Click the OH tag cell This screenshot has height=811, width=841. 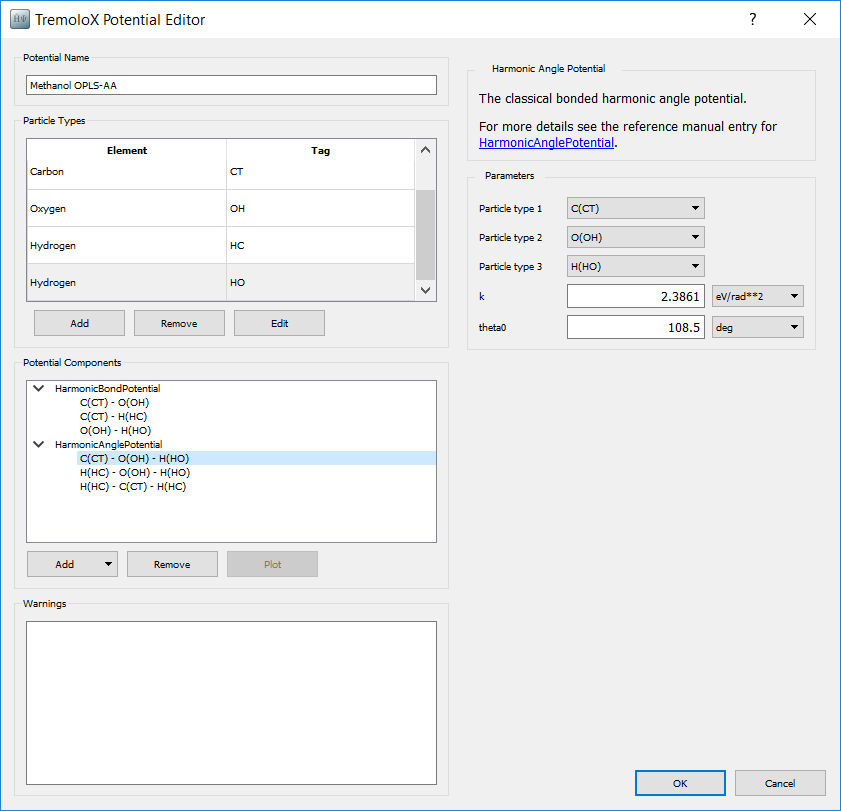click(320, 209)
